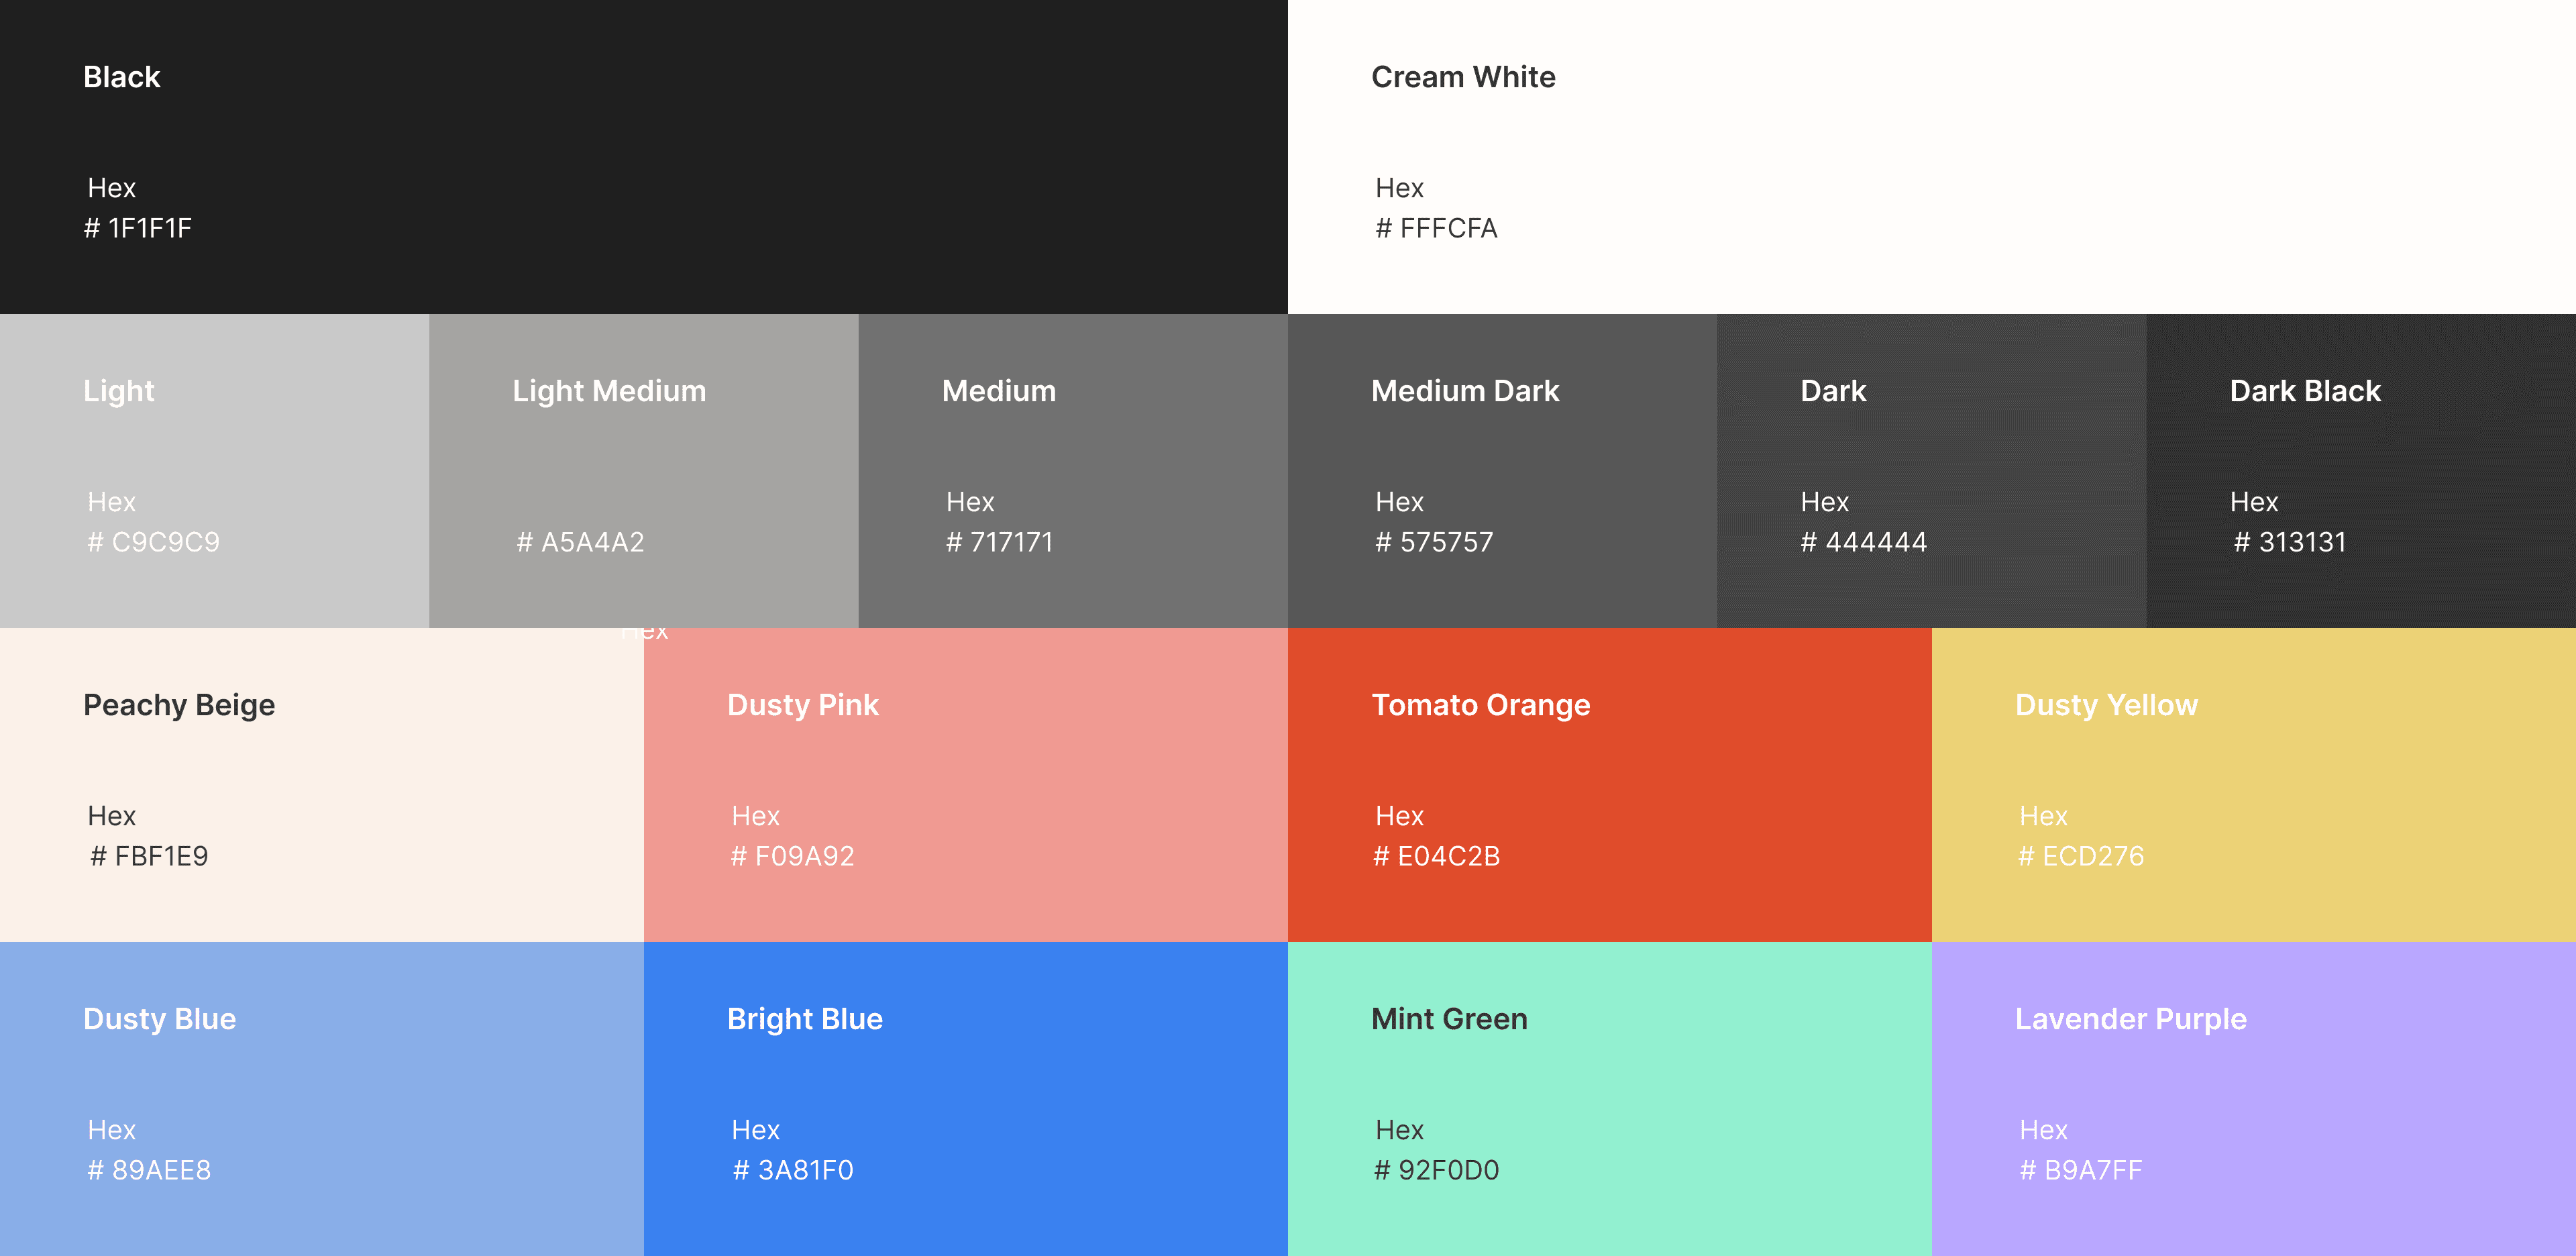Click the Medium gray swatch

coord(1072,470)
